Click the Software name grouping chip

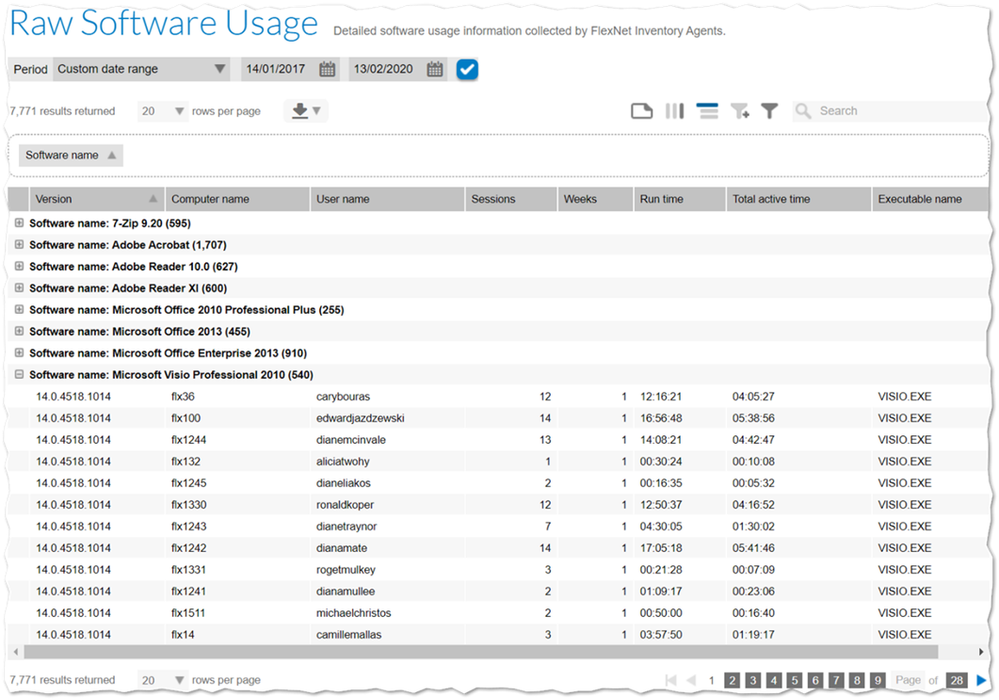coord(68,155)
